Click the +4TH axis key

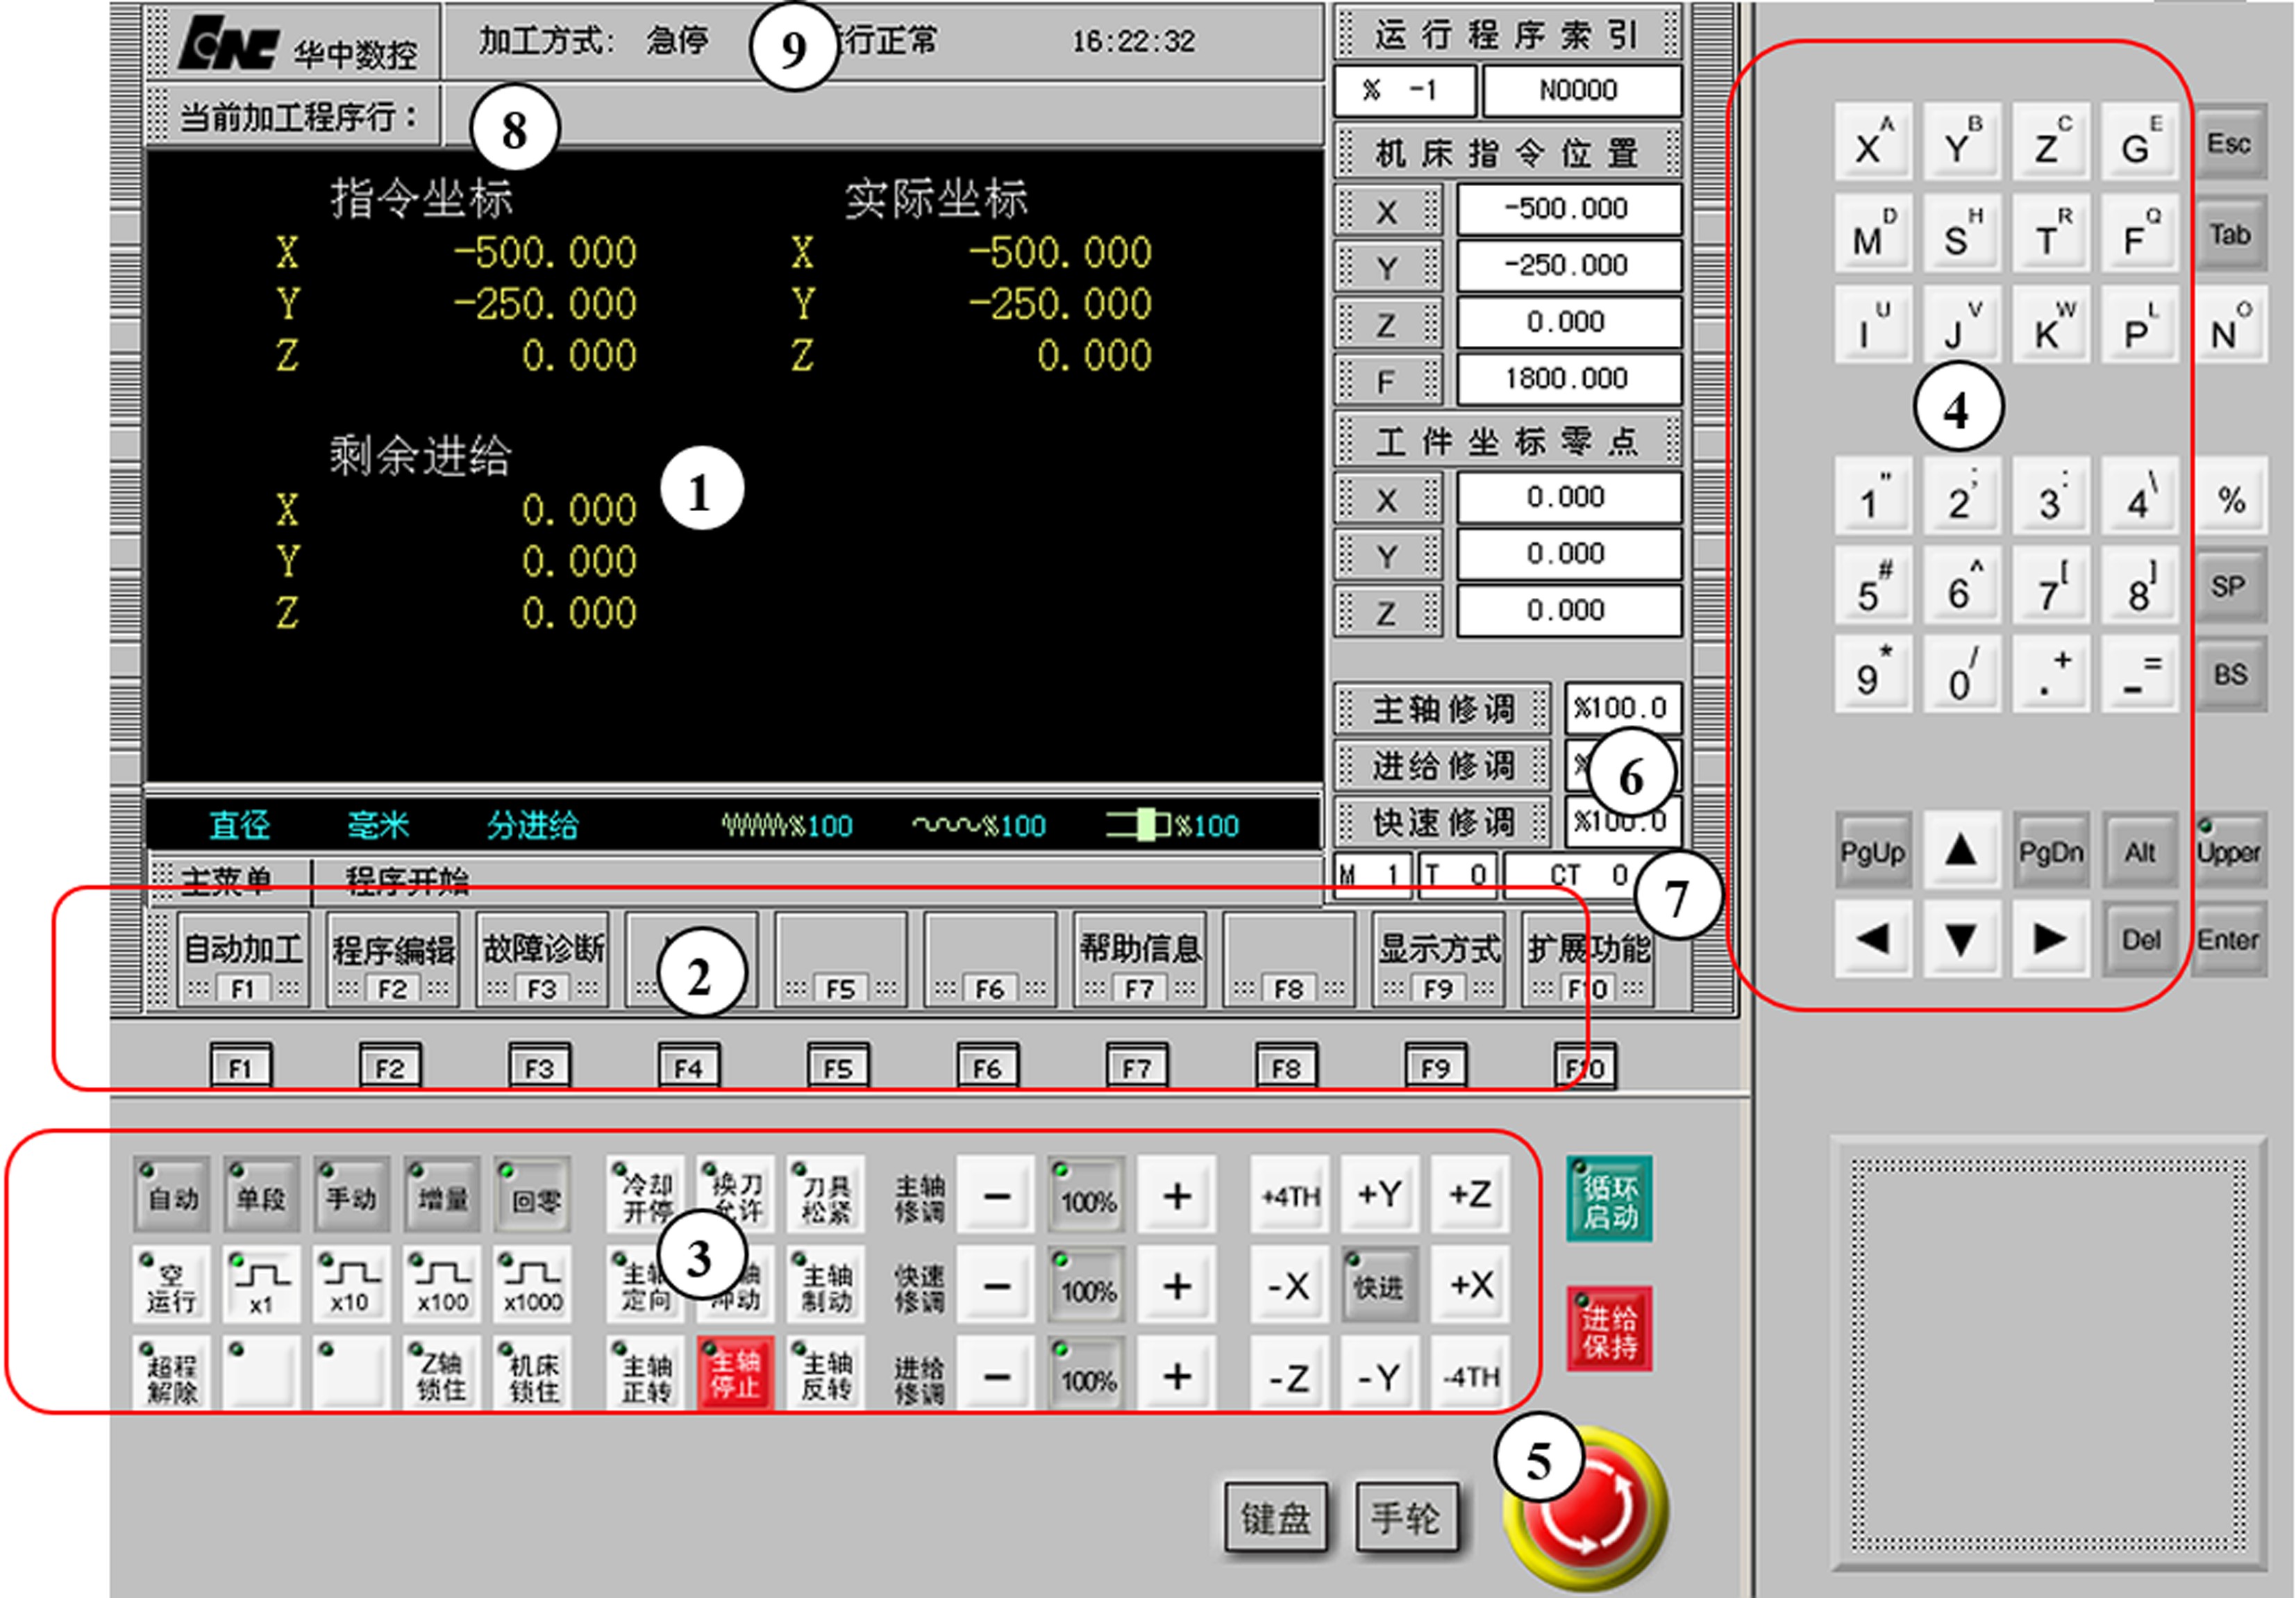pyautogui.click(x=1289, y=1194)
